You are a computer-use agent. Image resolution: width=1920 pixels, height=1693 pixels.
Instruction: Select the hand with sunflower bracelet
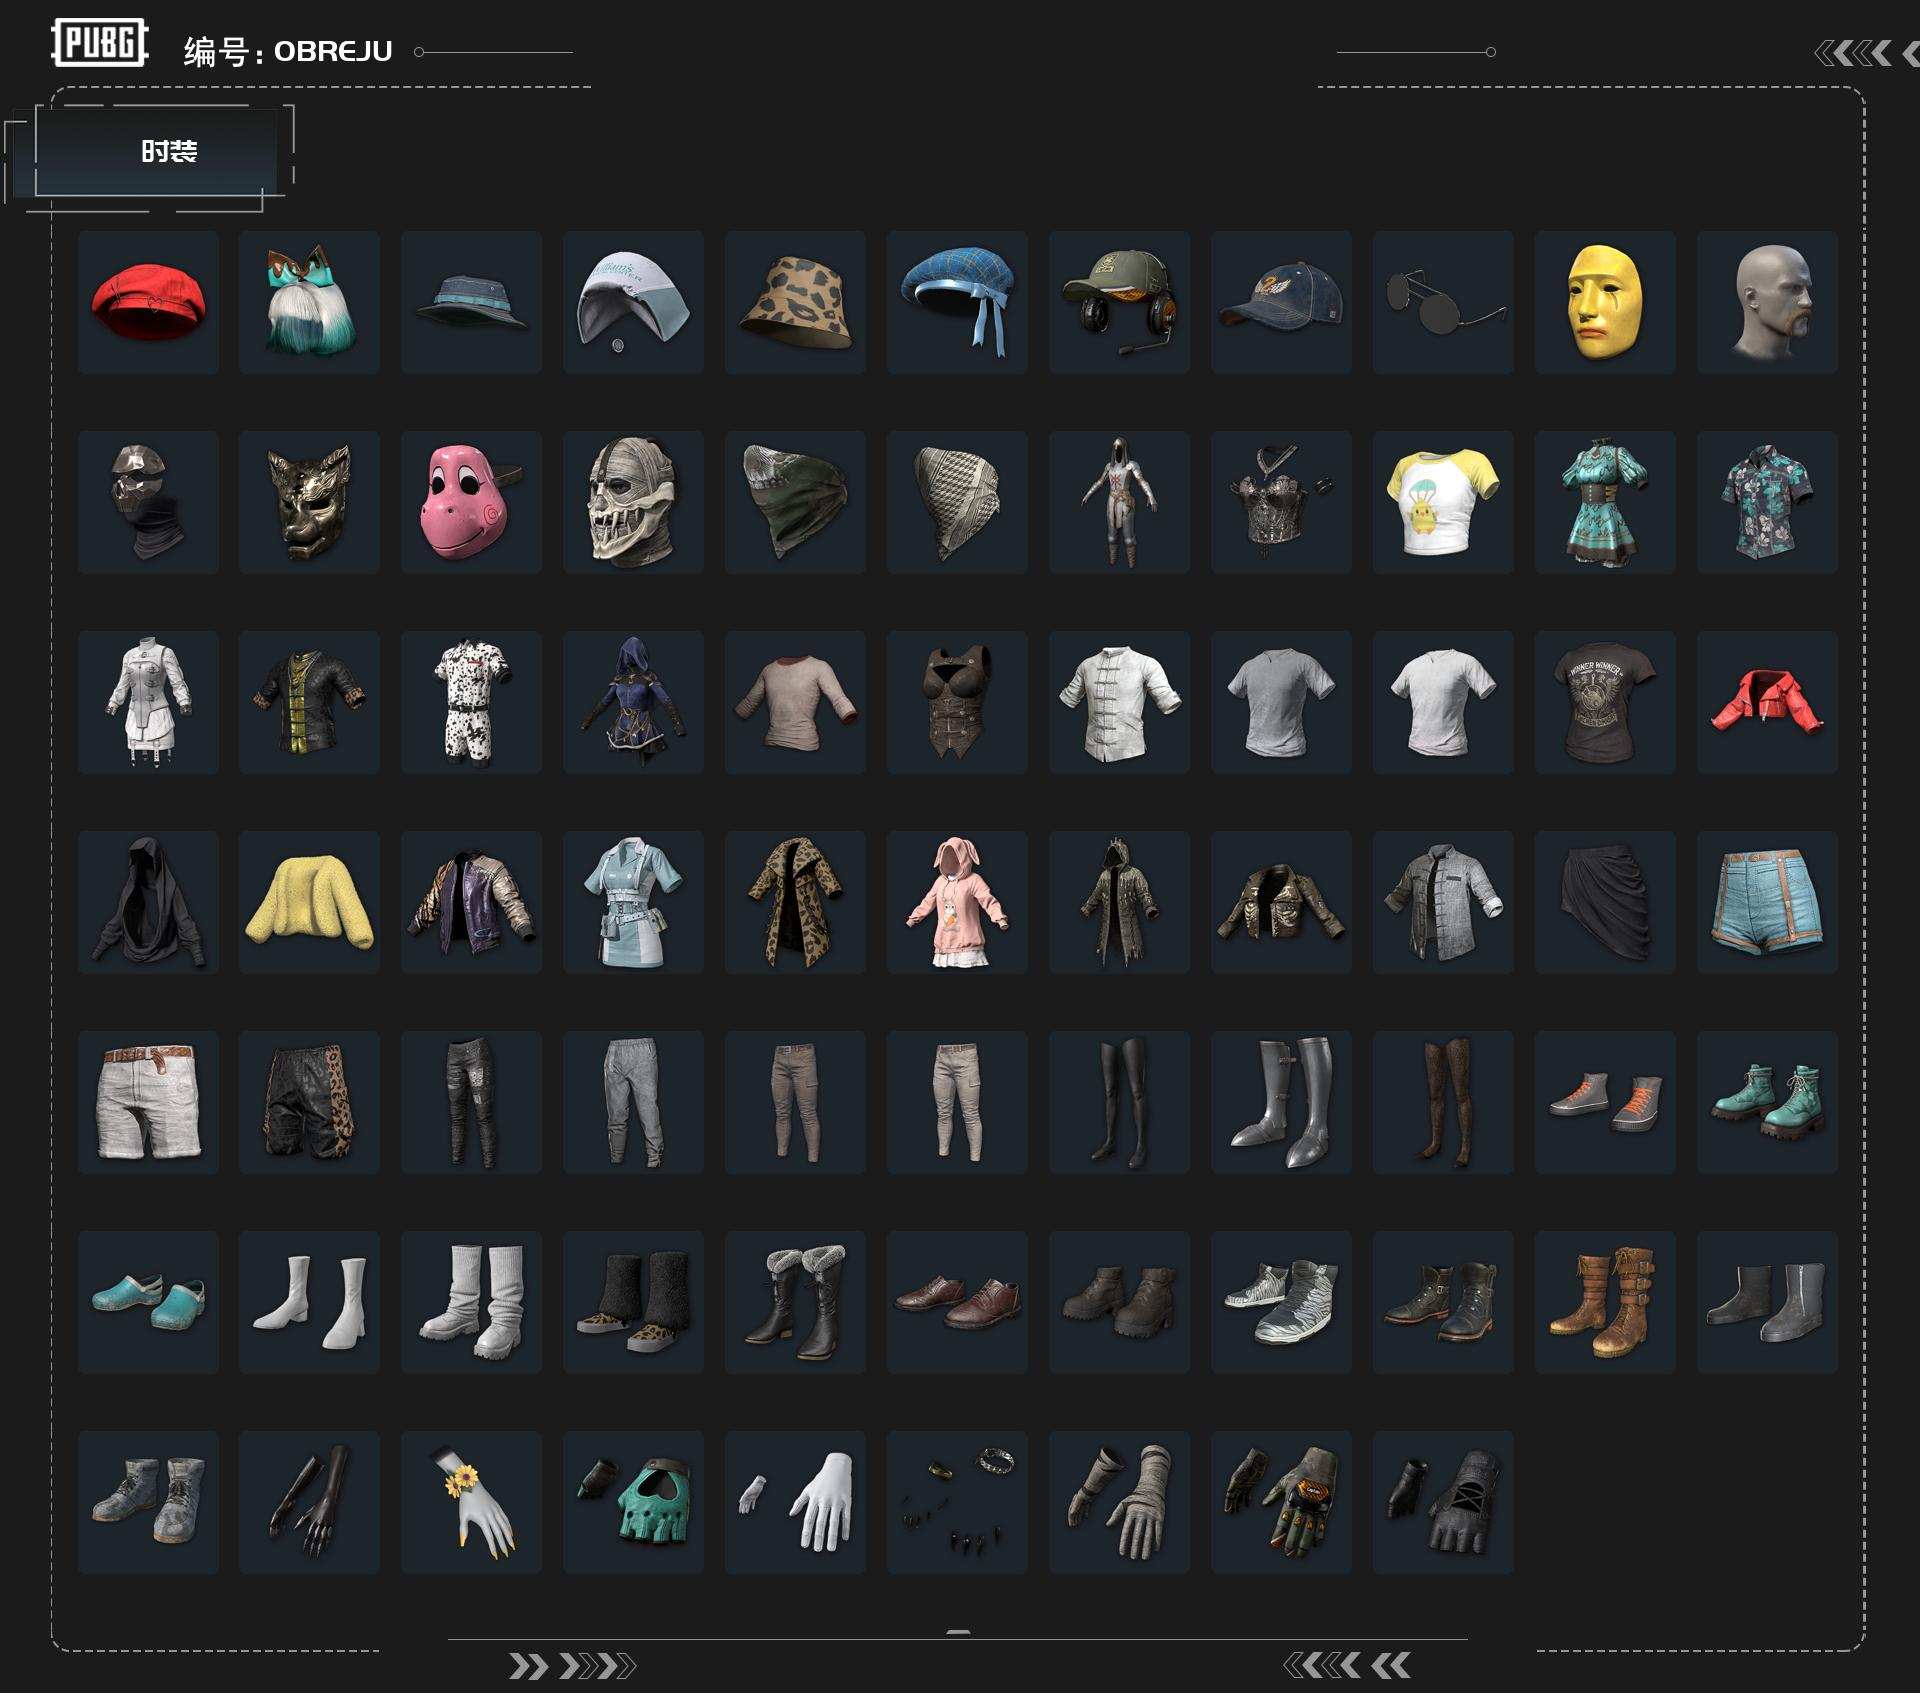tap(471, 1502)
